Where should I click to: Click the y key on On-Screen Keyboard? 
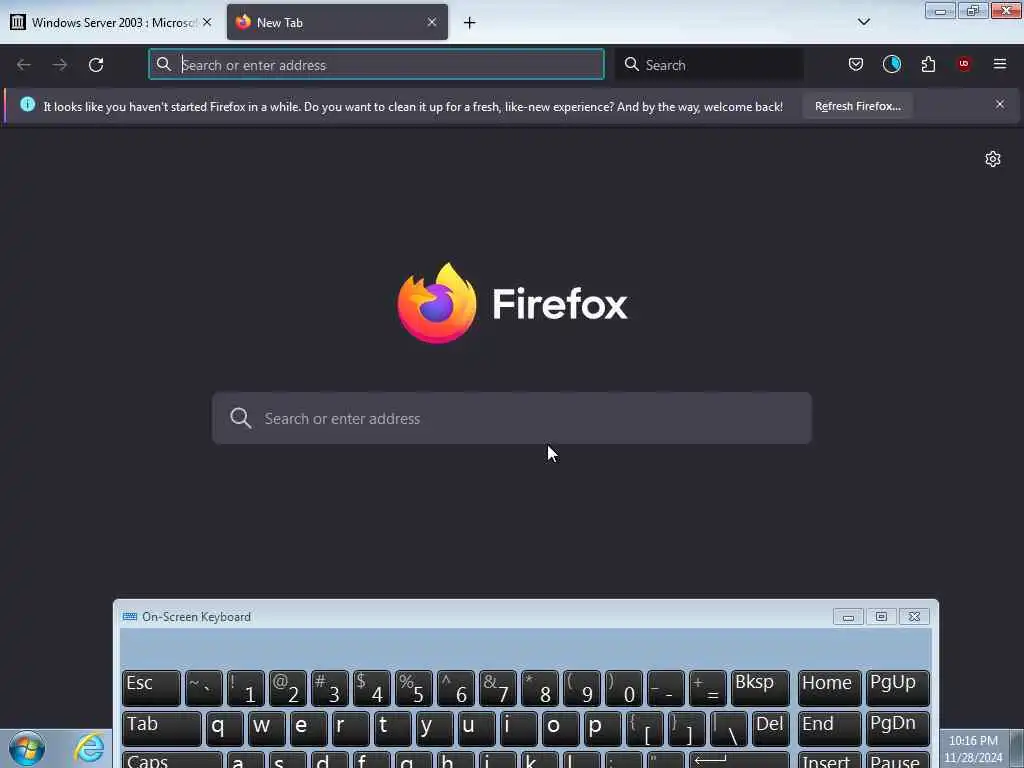434,729
